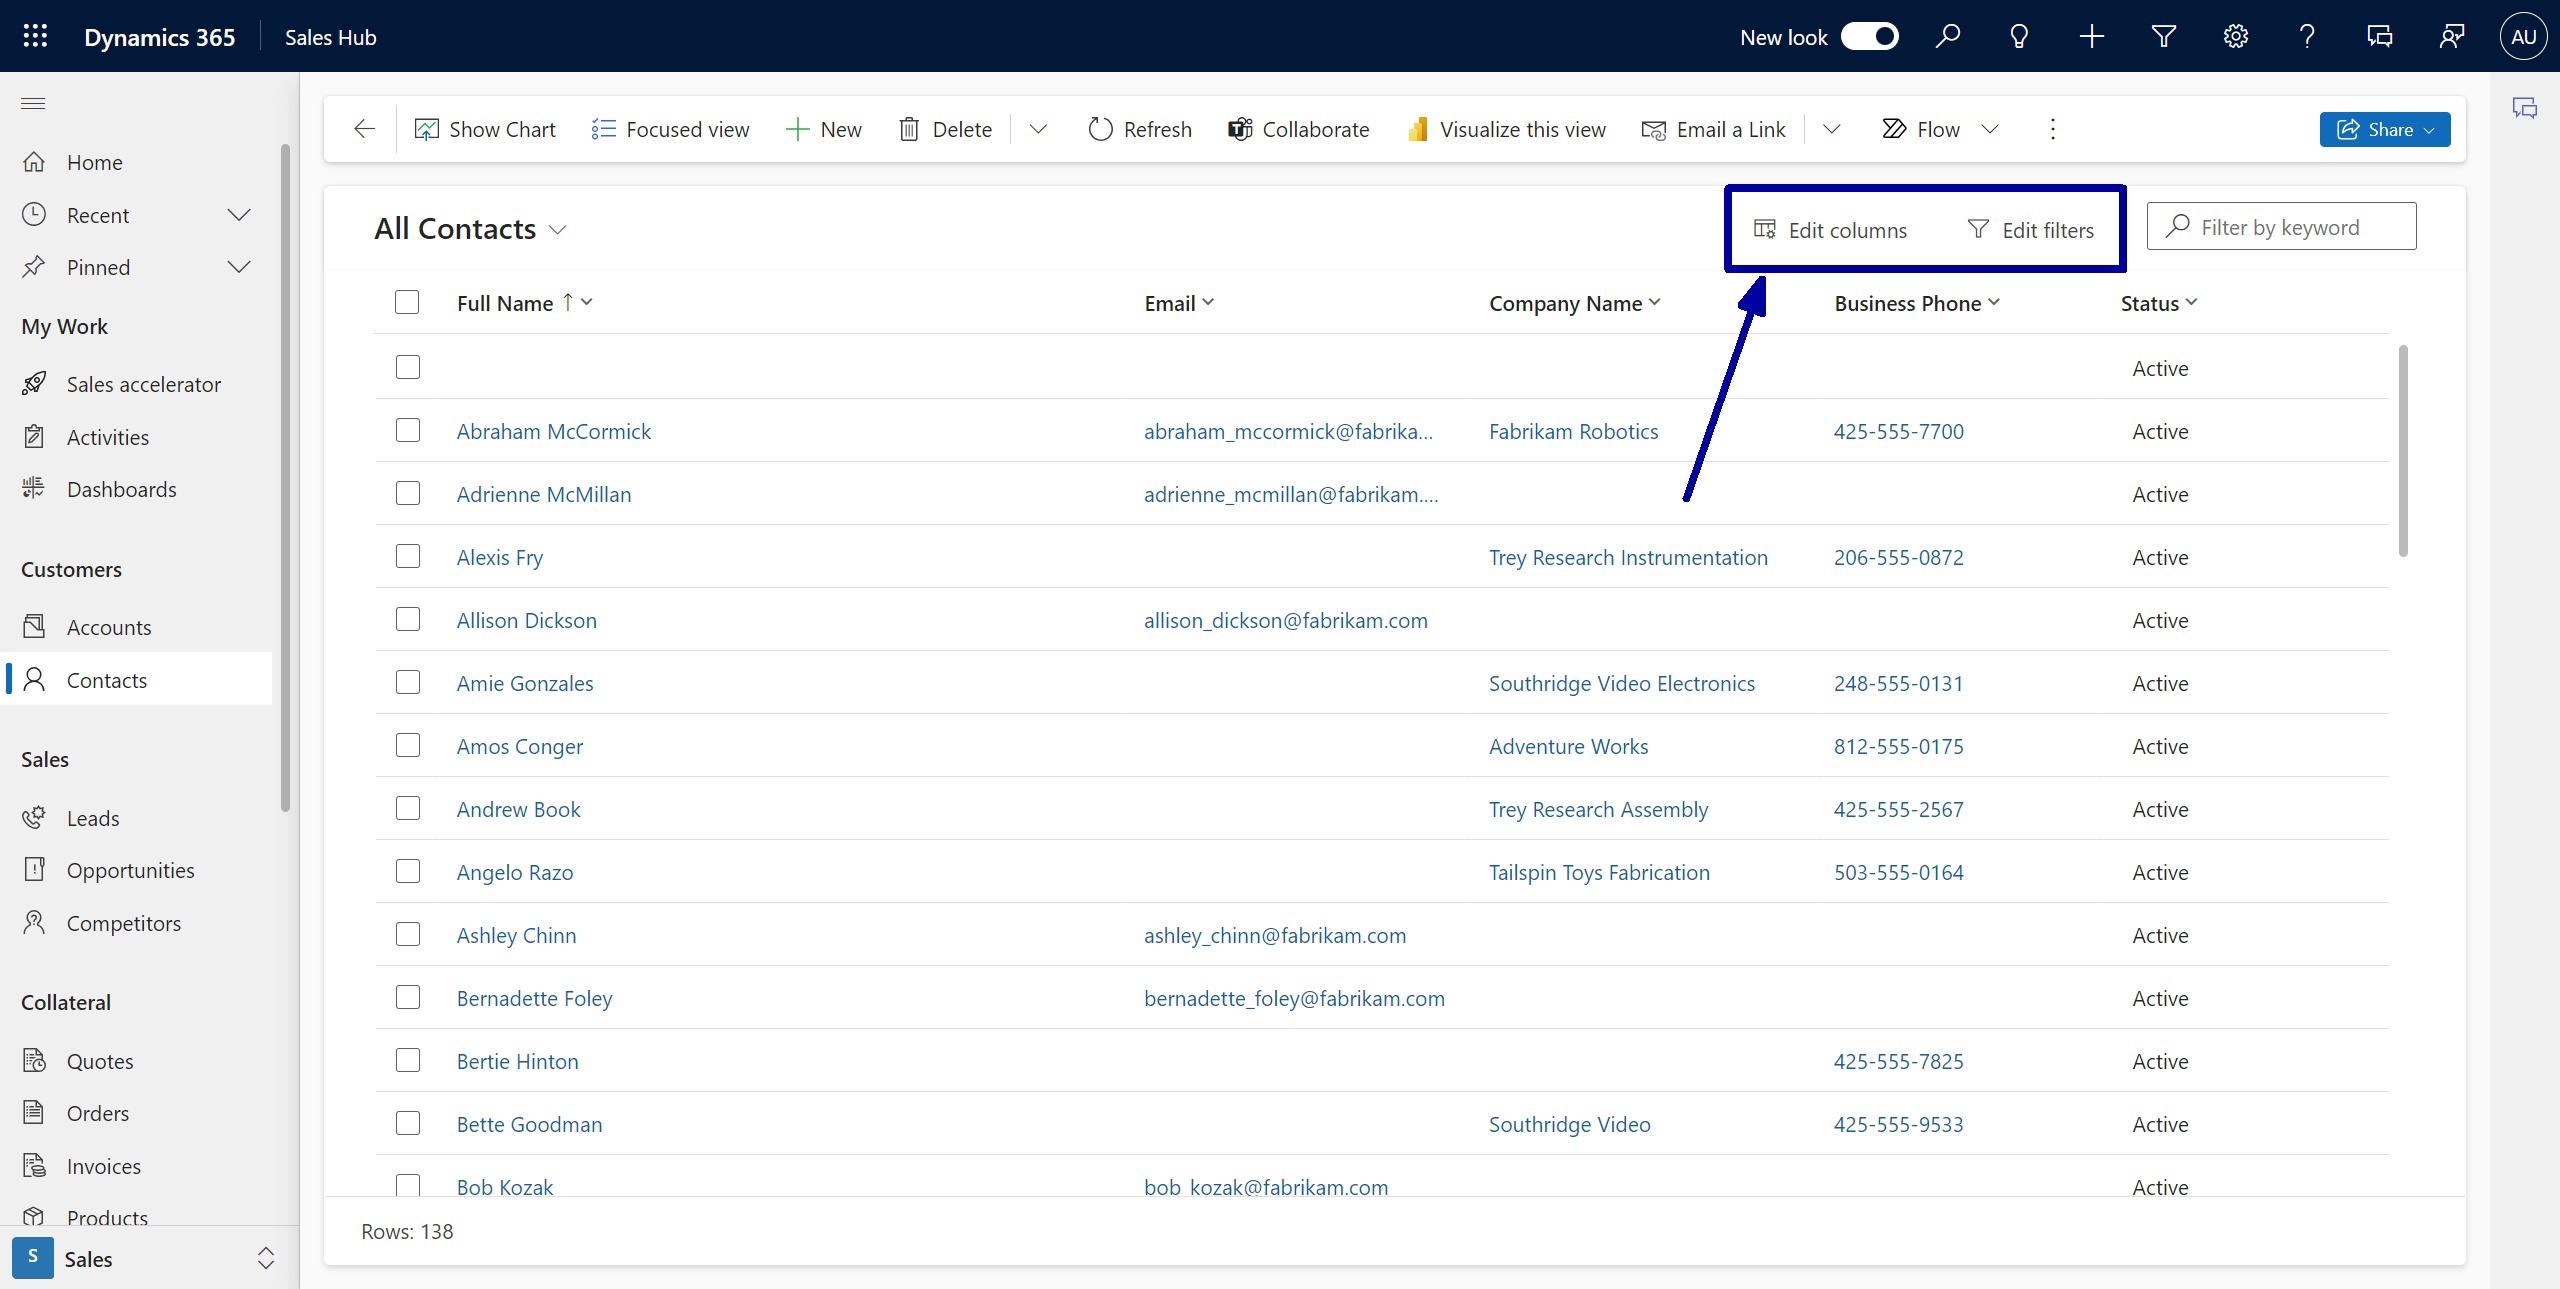Toggle the New look switch
2560x1289 pixels.
1869,37
